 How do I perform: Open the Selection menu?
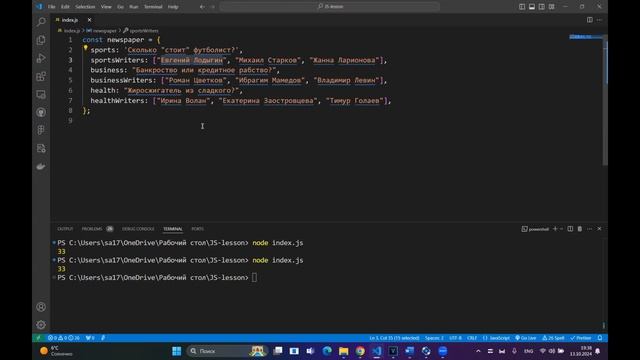click(x=85, y=7)
